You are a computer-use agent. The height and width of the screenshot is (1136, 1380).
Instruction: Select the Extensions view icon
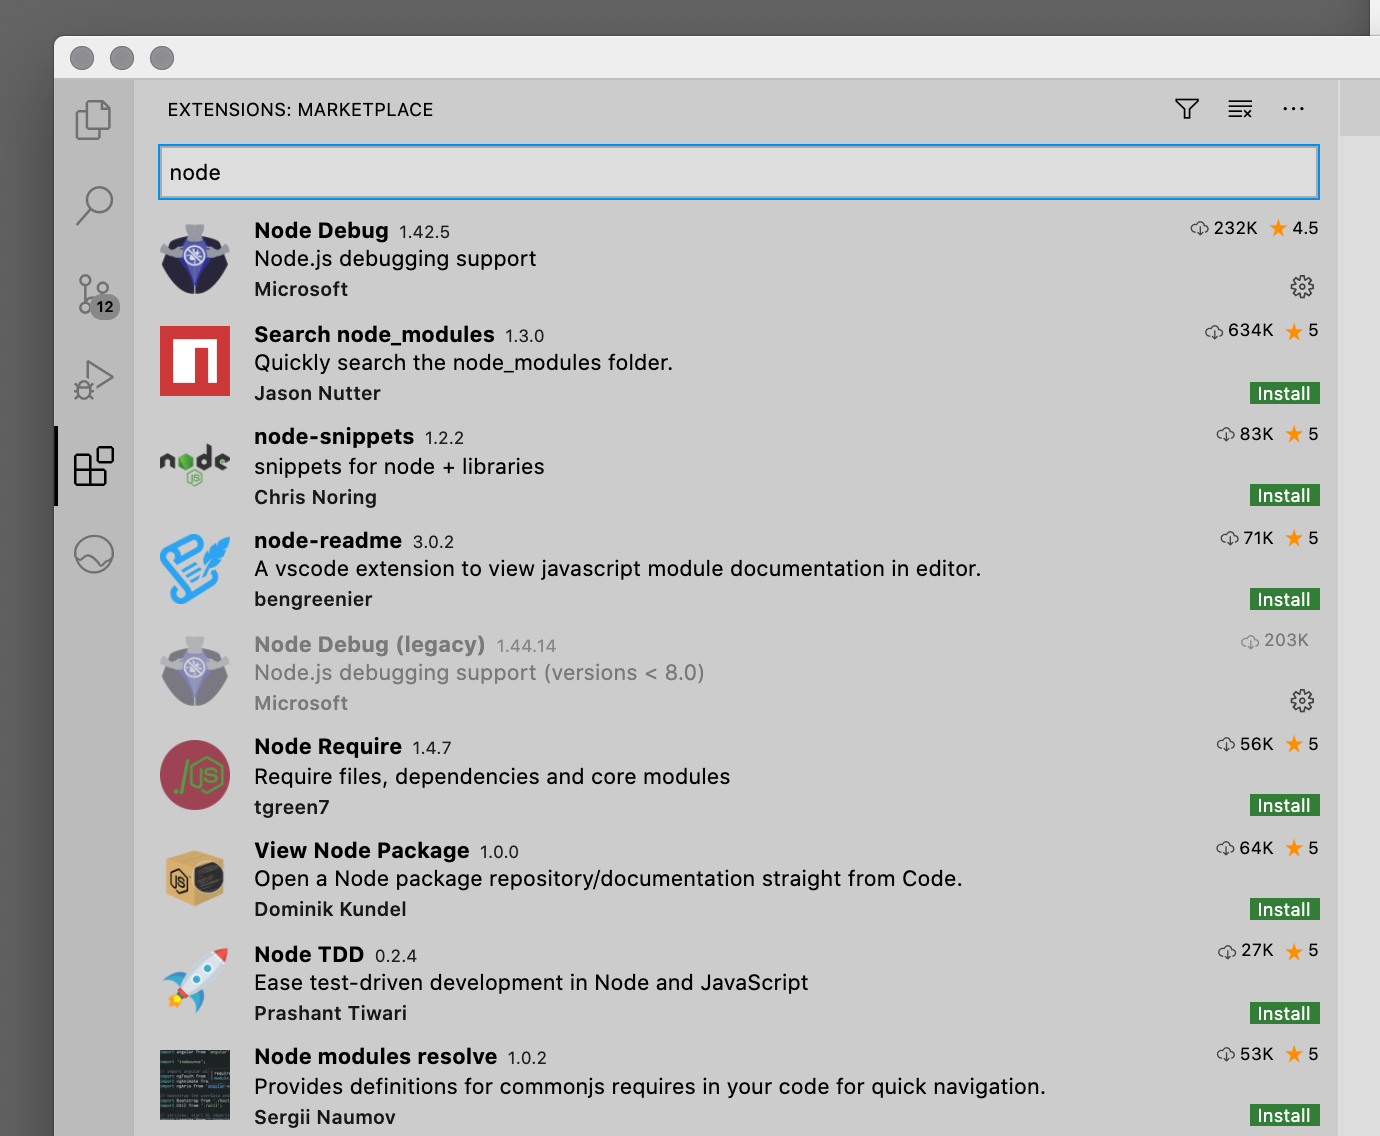(94, 466)
